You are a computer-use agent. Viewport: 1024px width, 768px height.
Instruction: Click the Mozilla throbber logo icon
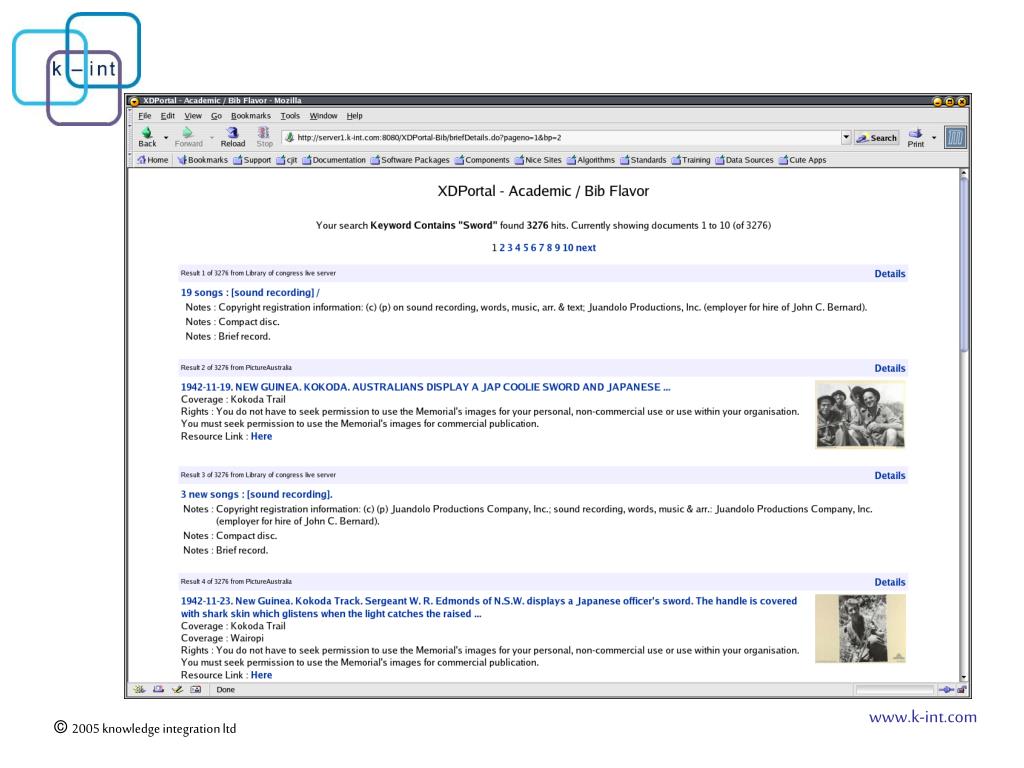click(x=955, y=138)
